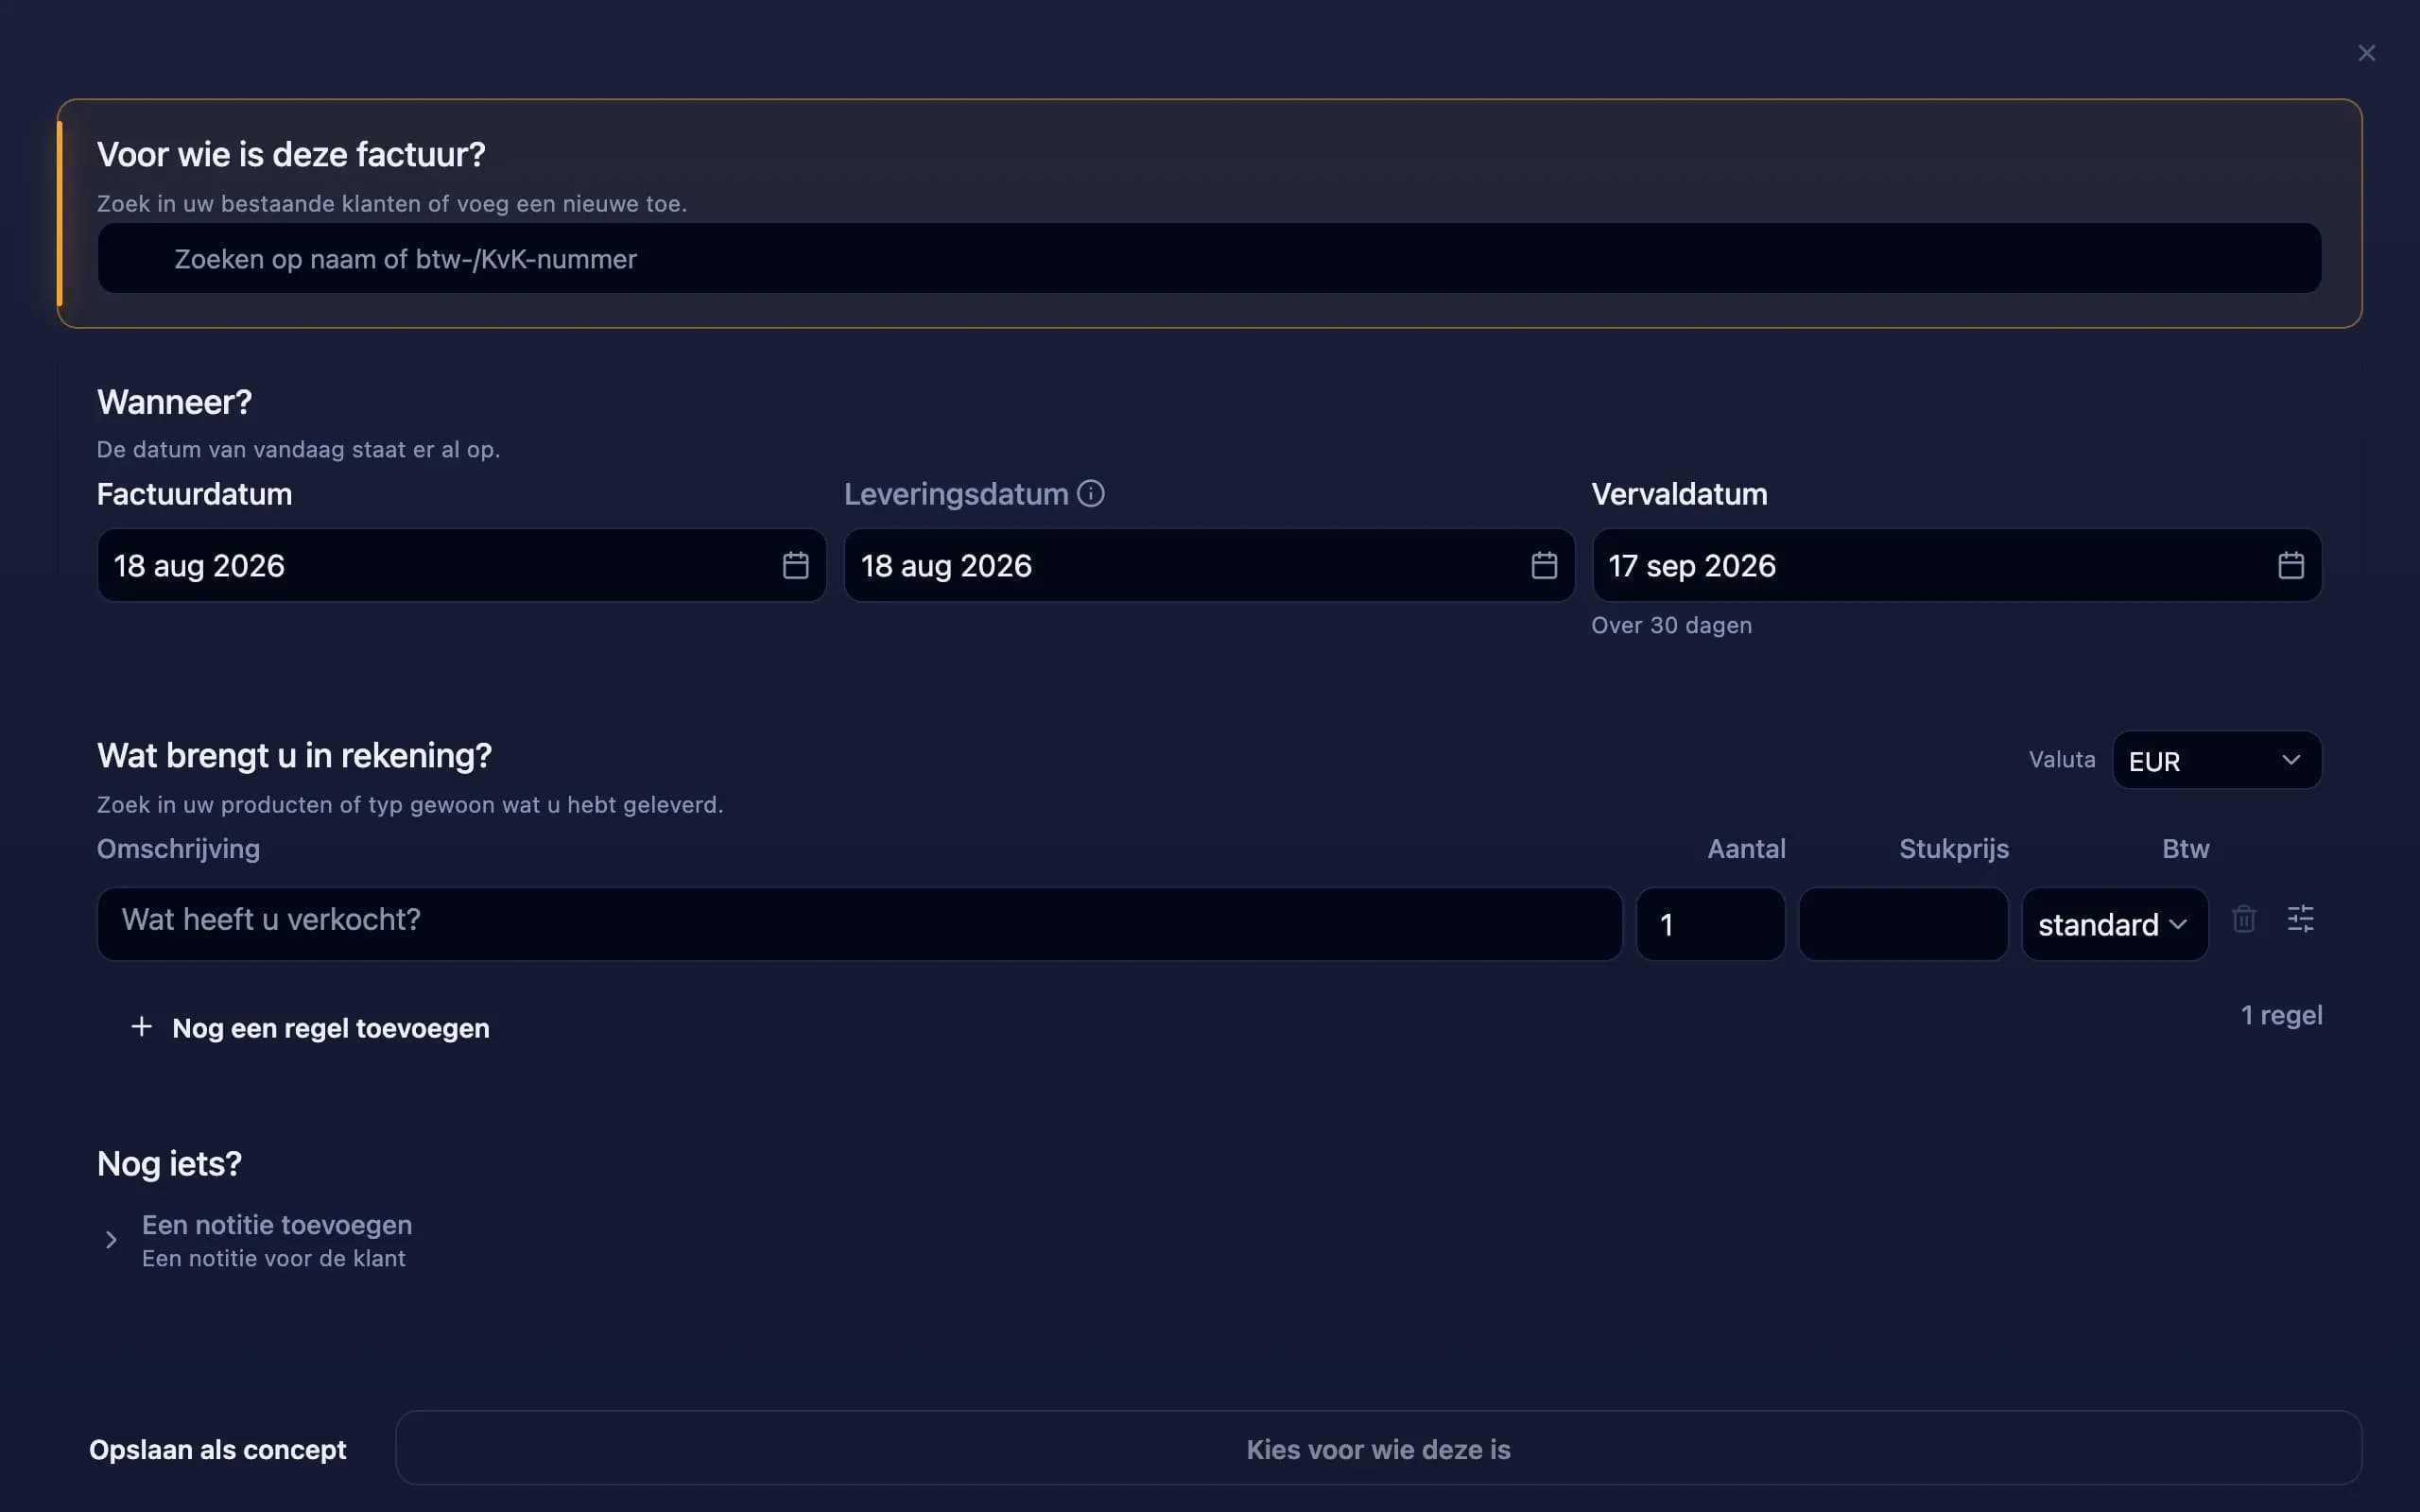Click the Leveringsdatum info icon
The width and height of the screenshot is (2420, 1512).
click(1091, 493)
